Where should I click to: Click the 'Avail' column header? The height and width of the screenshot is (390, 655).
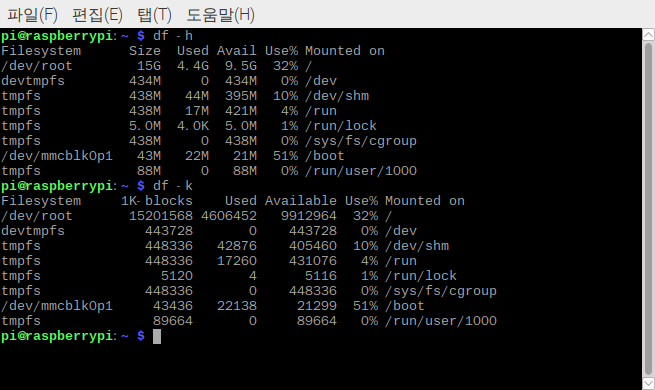(236, 51)
